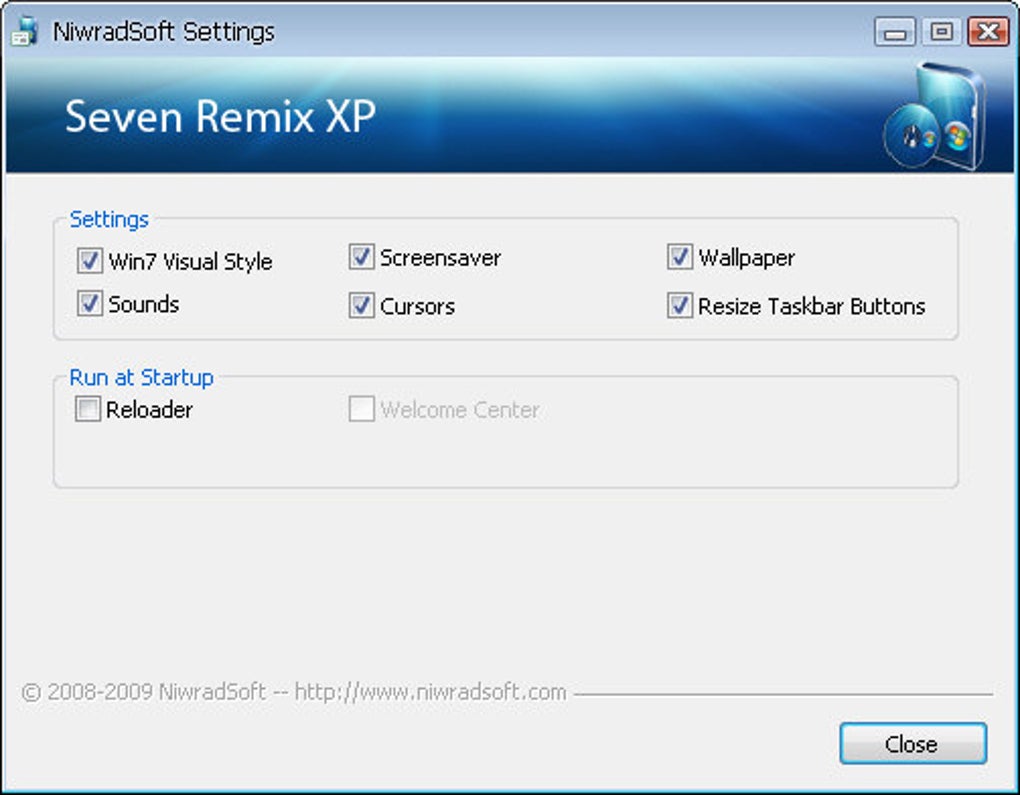
Task: Disable Resize Taskbar Buttons option
Action: click(680, 306)
